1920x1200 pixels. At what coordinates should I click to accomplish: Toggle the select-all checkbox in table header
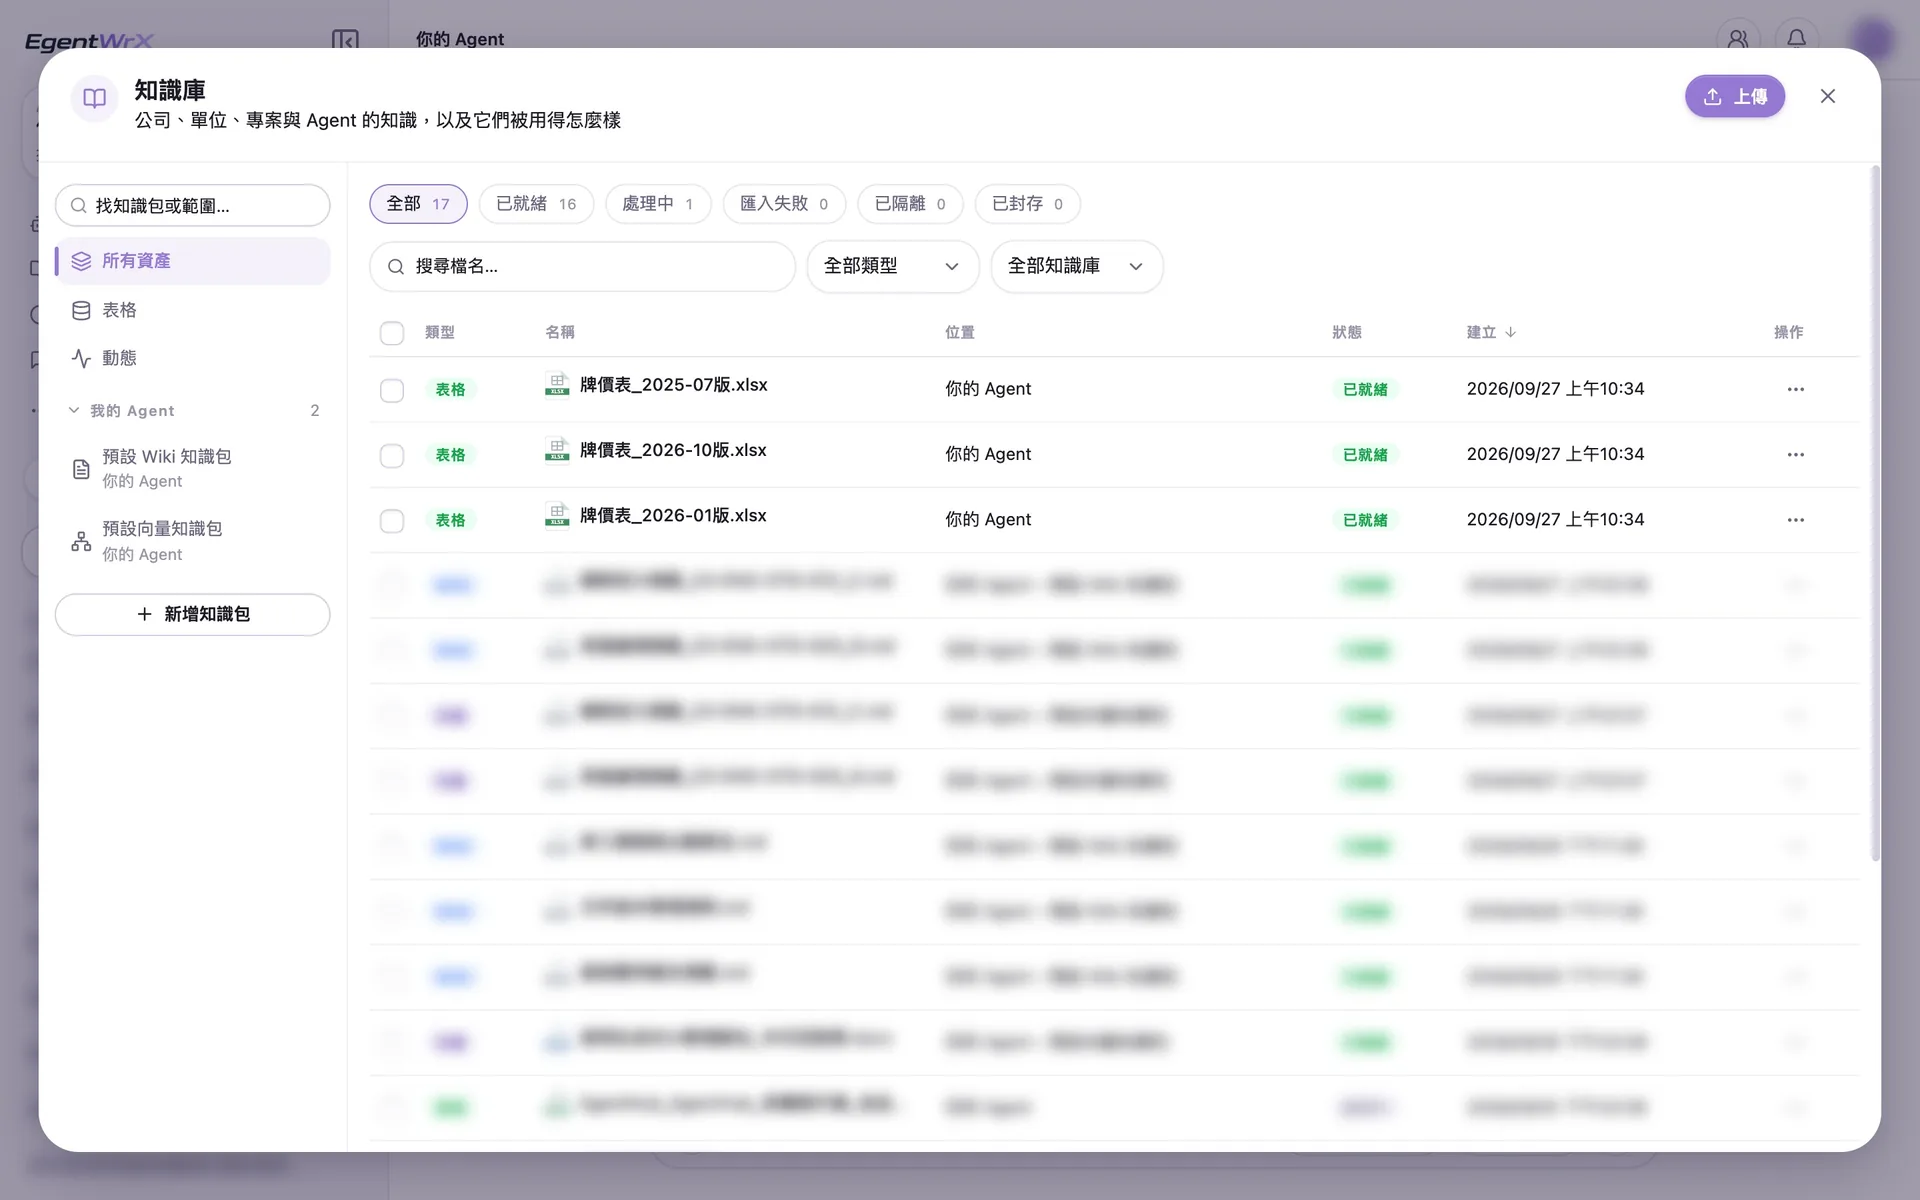point(392,333)
